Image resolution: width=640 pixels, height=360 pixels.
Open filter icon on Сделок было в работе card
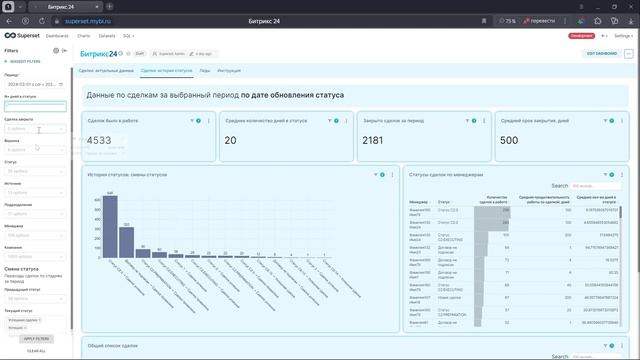[x=192, y=121]
